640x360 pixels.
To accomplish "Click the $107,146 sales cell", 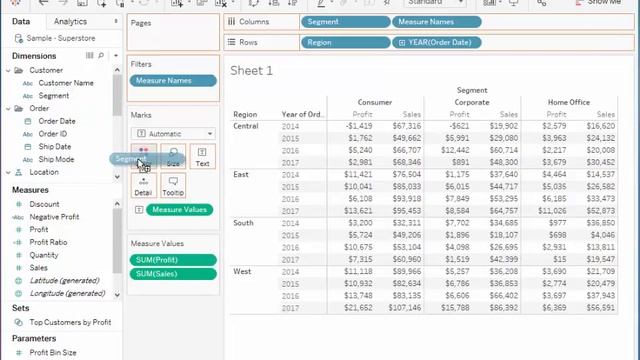I will coord(404,308).
